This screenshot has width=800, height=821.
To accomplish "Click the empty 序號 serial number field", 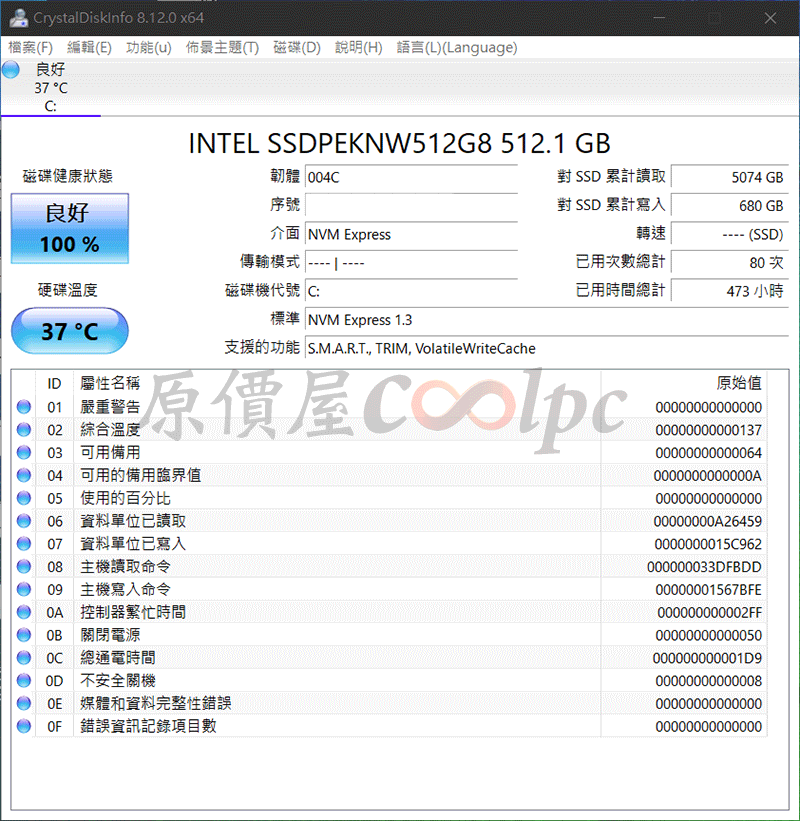I will click(x=411, y=206).
